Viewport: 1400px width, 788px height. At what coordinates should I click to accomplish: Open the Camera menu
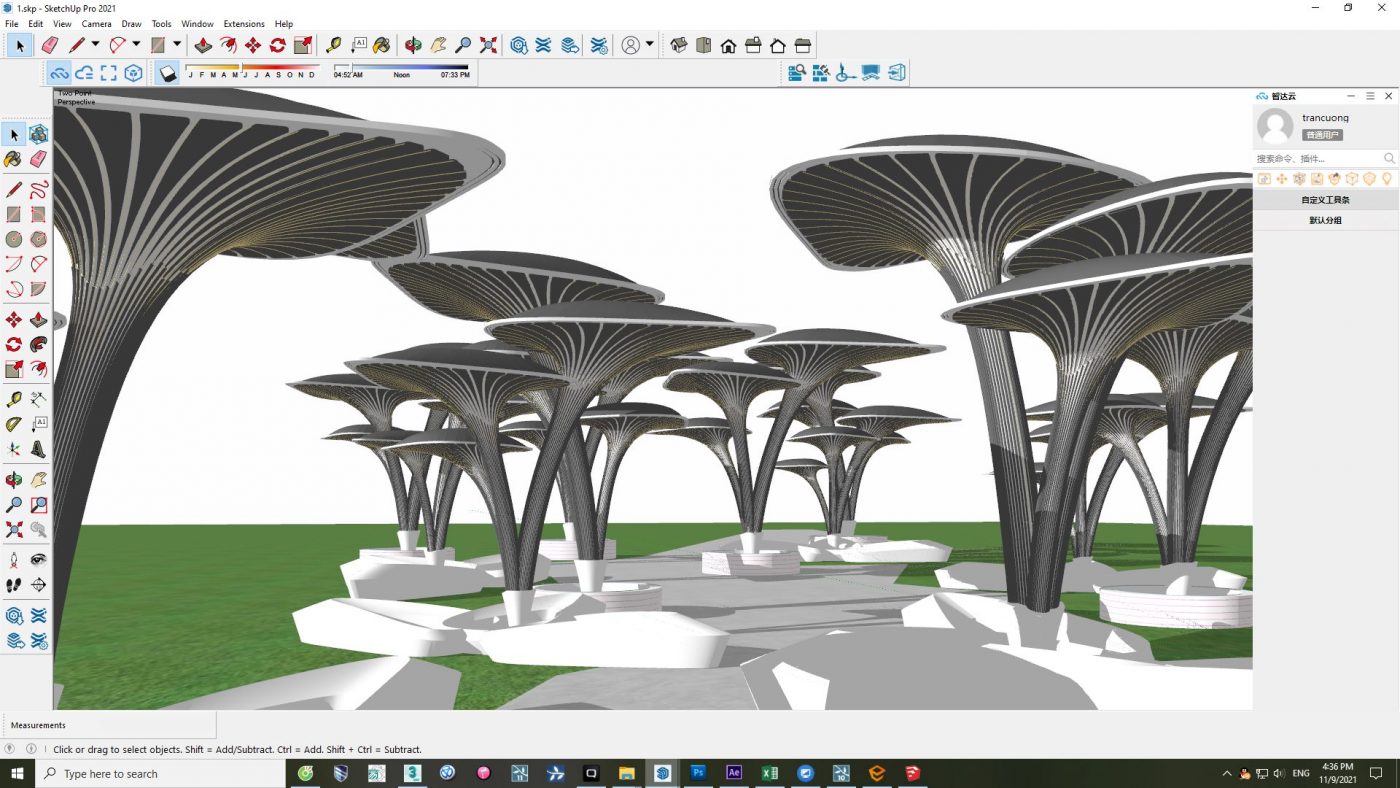pos(96,23)
